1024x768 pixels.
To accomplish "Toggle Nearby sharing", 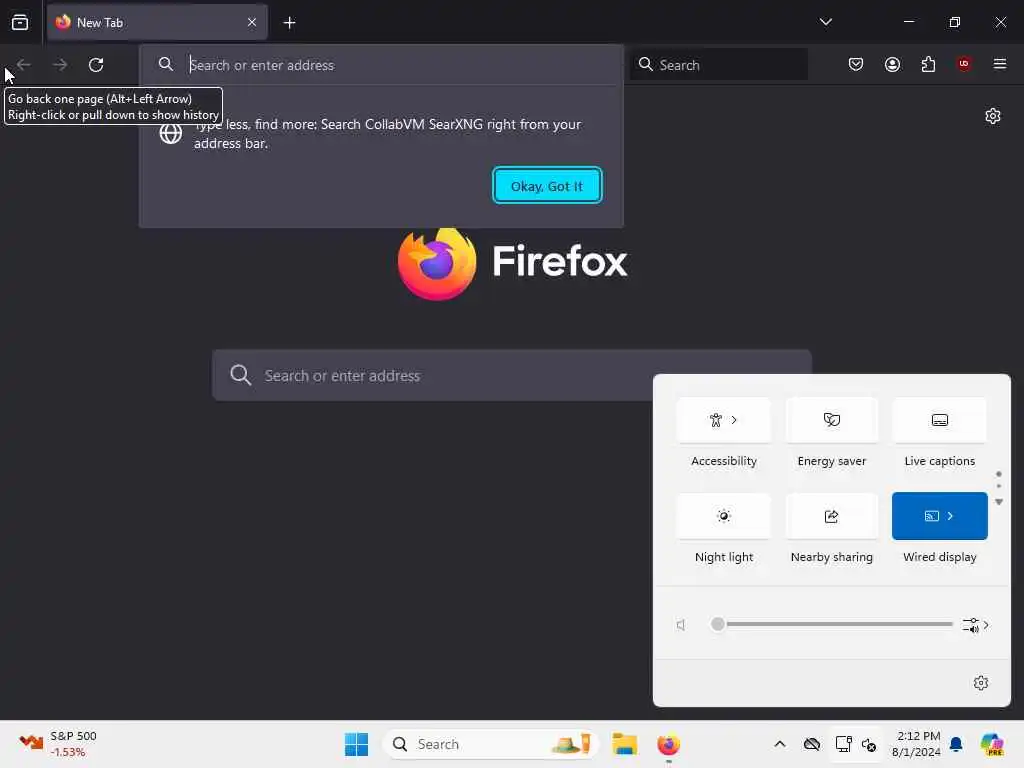I will (x=831, y=516).
